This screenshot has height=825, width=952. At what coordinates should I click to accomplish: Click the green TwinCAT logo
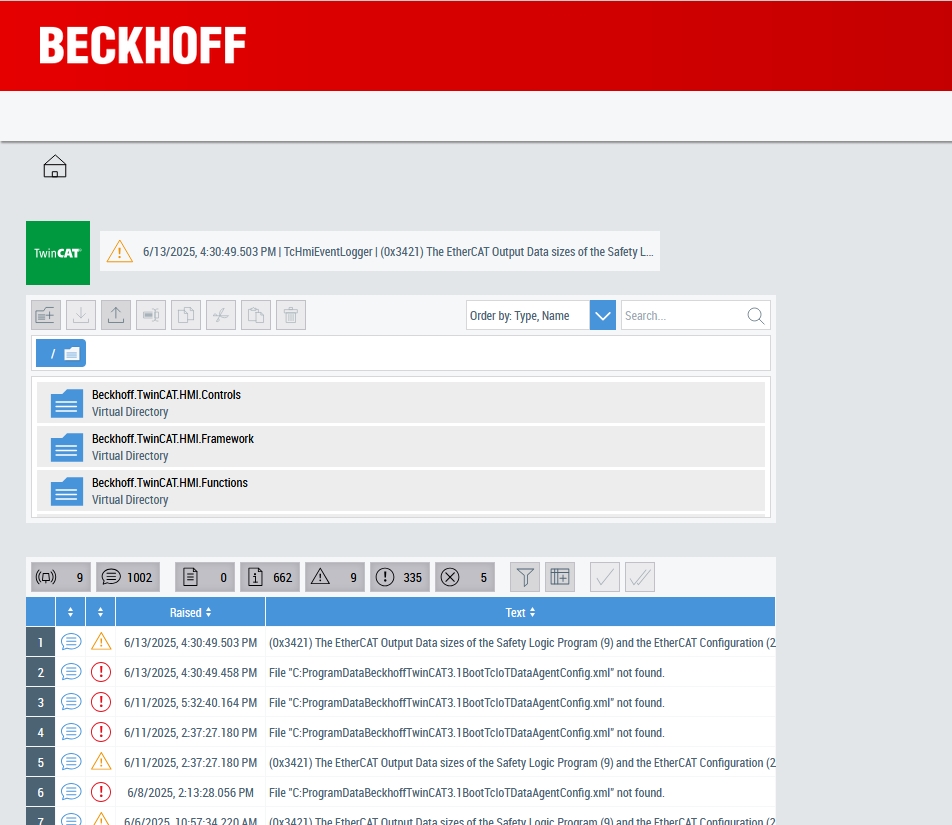pos(58,253)
